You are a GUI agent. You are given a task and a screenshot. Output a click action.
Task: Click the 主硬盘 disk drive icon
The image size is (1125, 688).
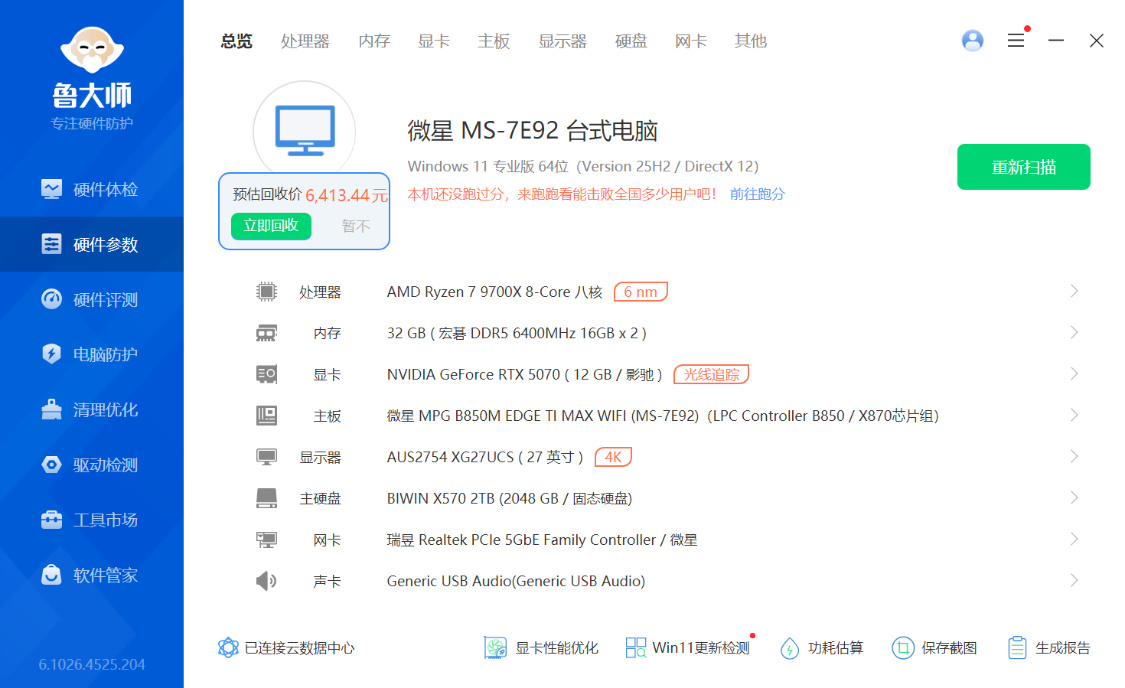tap(266, 498)
